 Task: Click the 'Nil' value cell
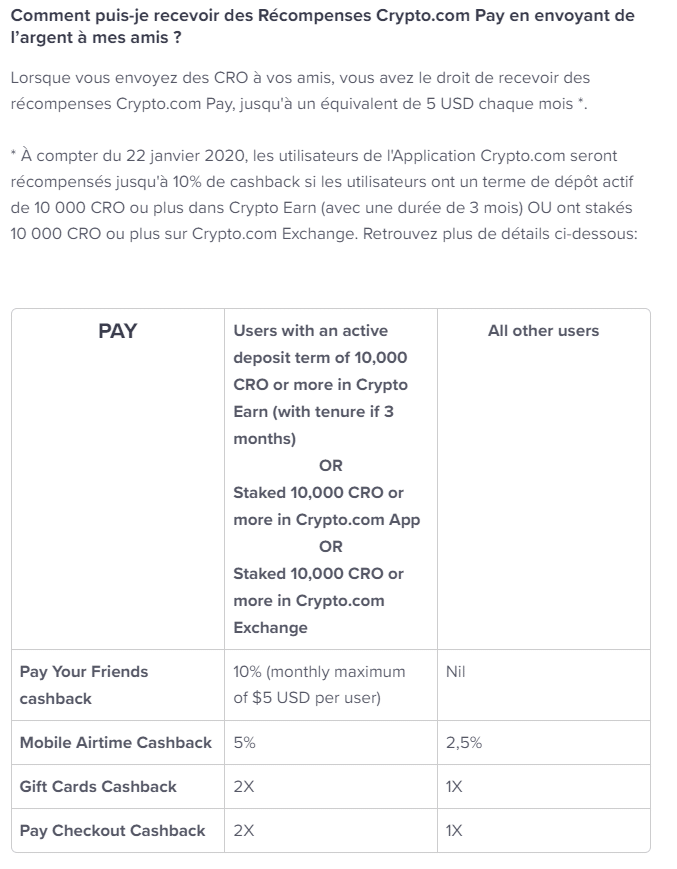click(x=455, y=672)
